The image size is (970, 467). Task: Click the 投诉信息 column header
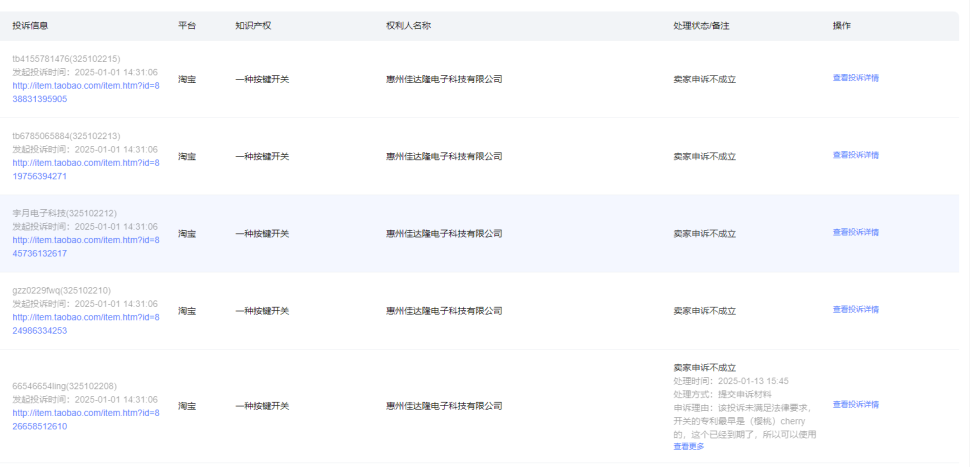coord(30,25)
